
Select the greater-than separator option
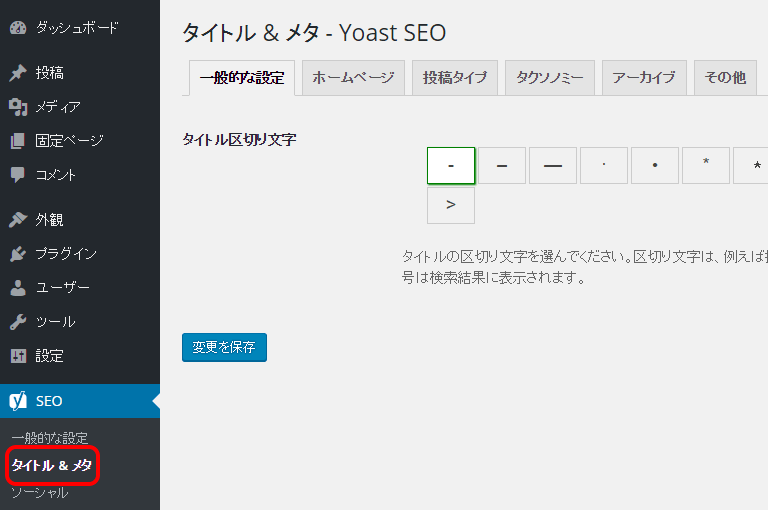click(451, 205)
